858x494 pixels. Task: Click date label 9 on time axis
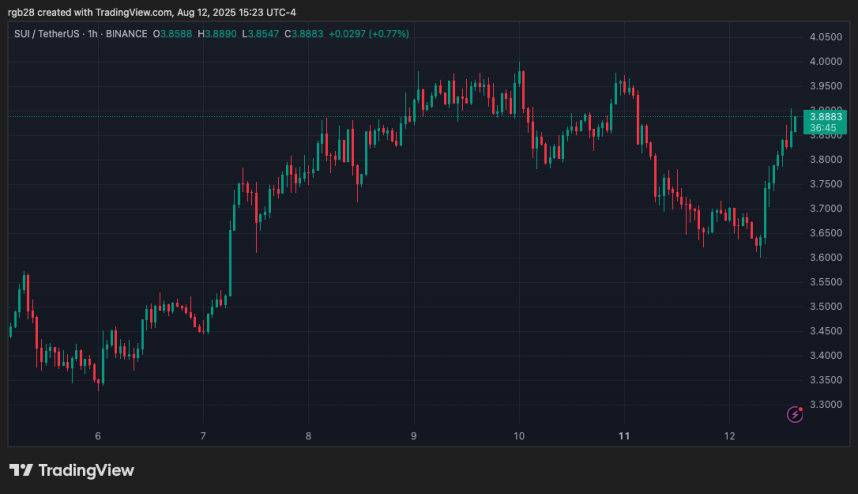pyautogui.click(x=413, y=436)
